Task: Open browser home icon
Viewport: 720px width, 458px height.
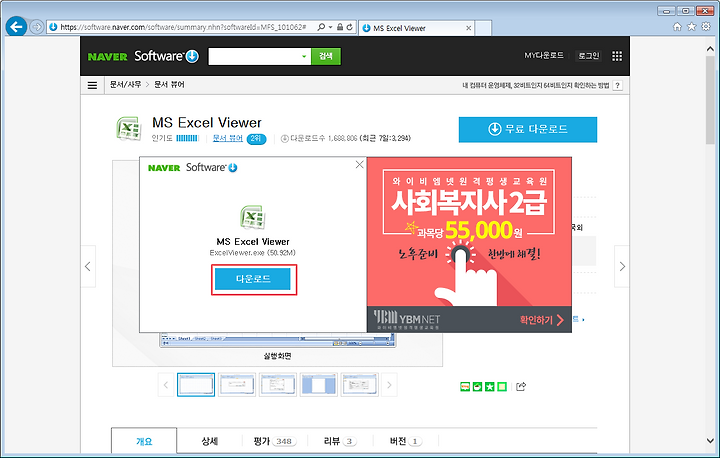Action: [677, 27]
